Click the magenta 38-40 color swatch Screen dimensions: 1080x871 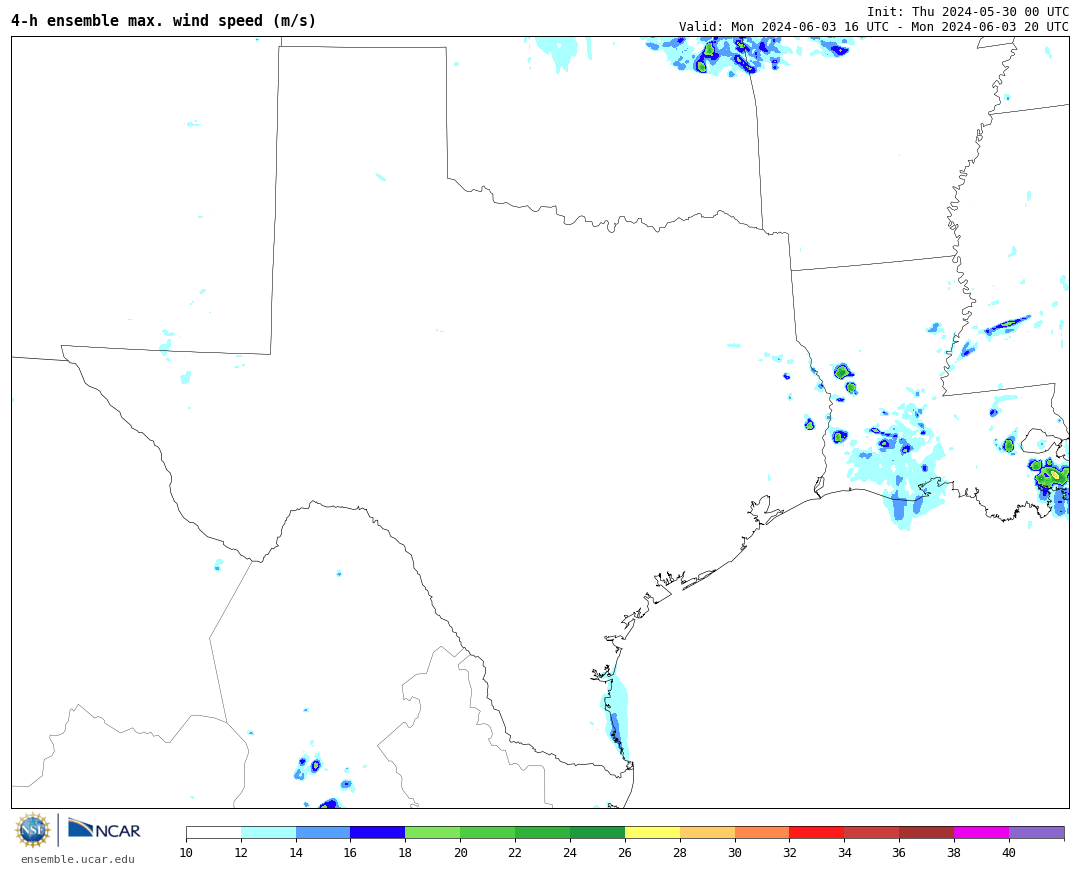pos(982,832)
